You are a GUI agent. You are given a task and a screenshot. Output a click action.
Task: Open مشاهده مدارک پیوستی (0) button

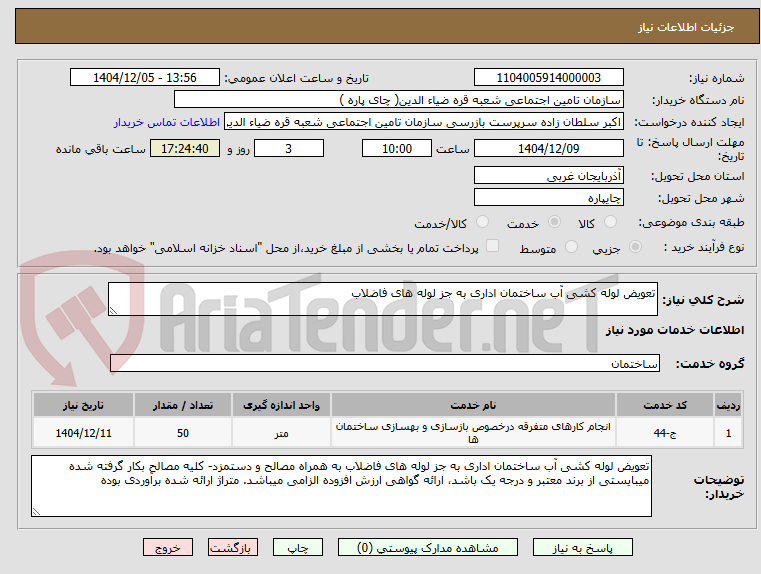click(x=428, y=547)
